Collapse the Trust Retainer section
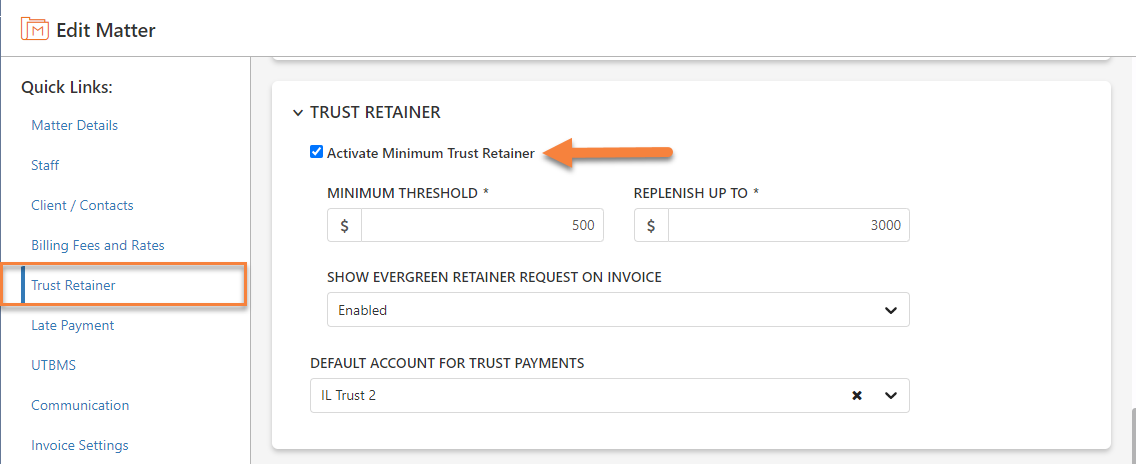Viewport: 1136px width, 464px height. 298,113
